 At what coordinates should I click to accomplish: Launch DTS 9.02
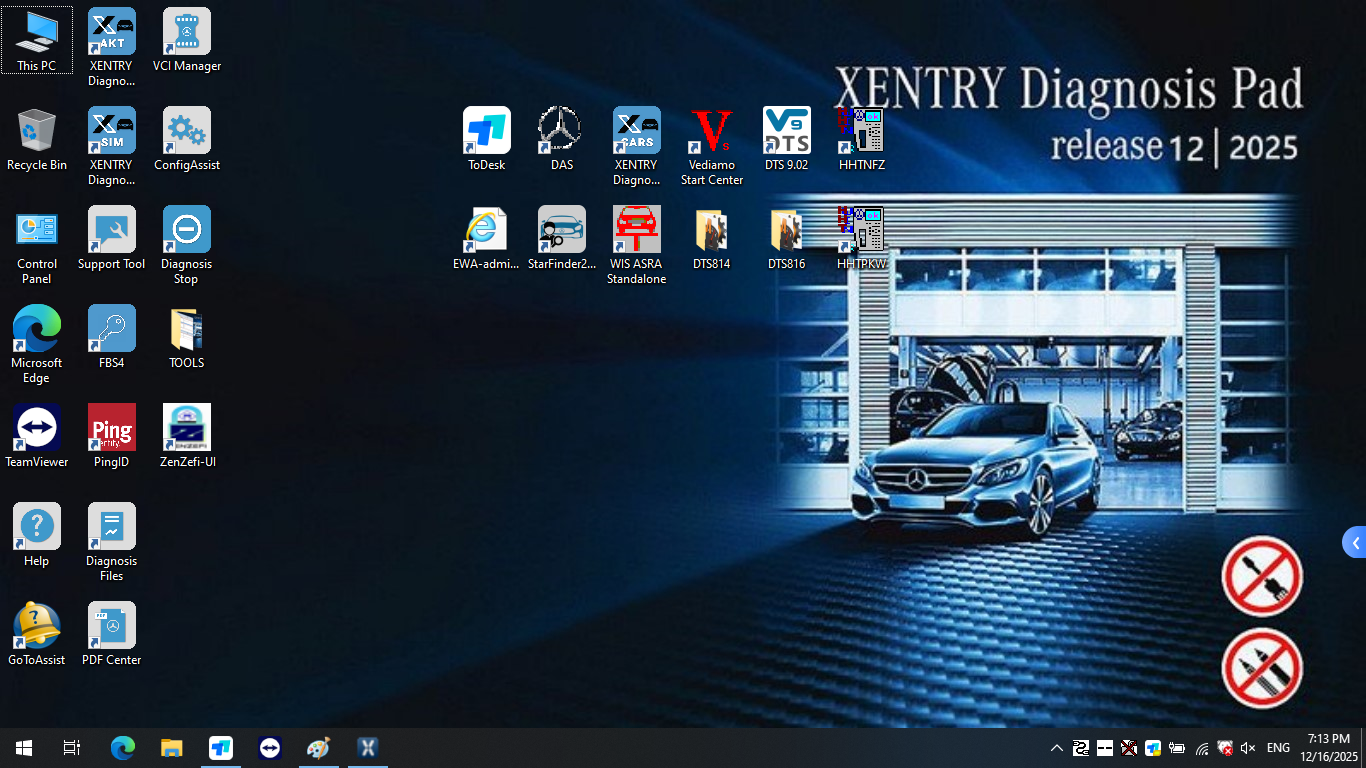(786, 130)
